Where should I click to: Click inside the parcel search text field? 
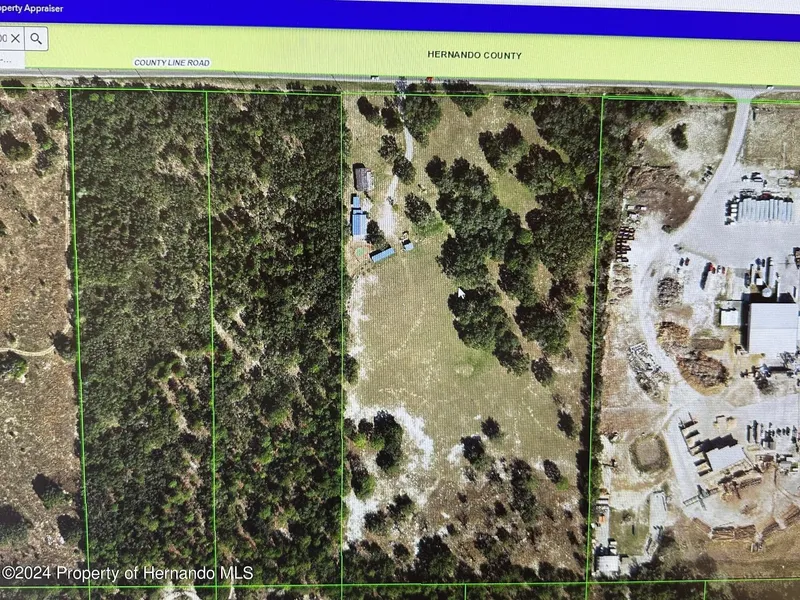pyautogui.click(x=4, y=39)
